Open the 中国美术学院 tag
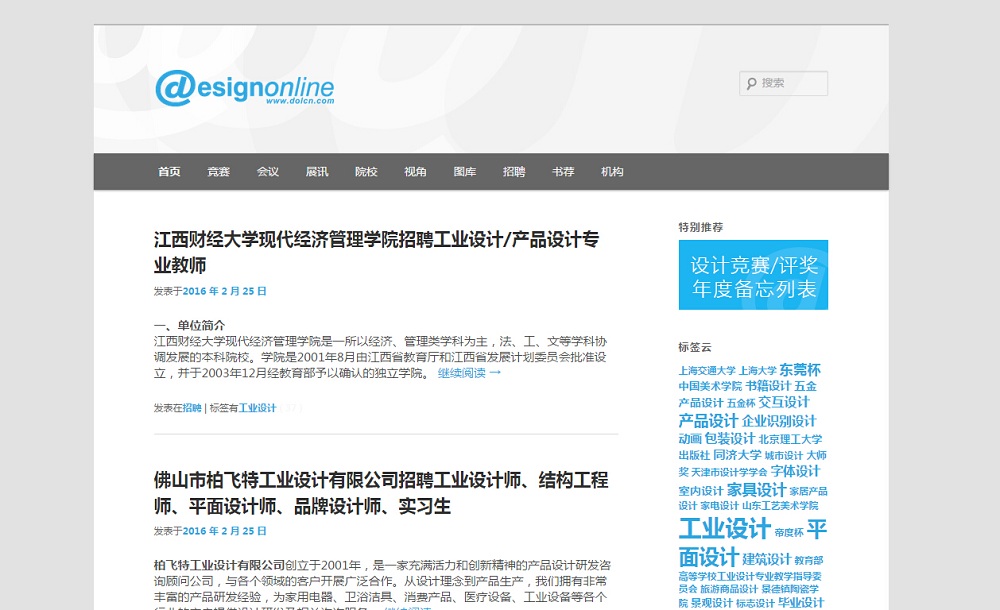 coord(710,386)
